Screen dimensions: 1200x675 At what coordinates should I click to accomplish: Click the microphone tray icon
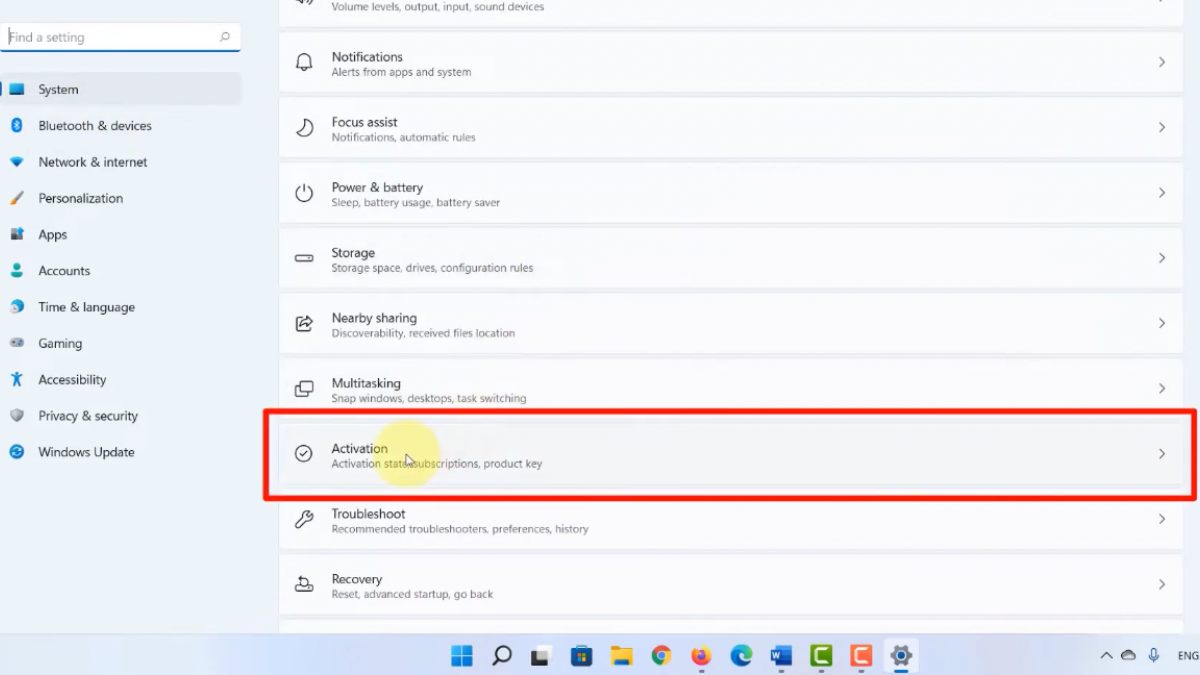coord(1154,656)
